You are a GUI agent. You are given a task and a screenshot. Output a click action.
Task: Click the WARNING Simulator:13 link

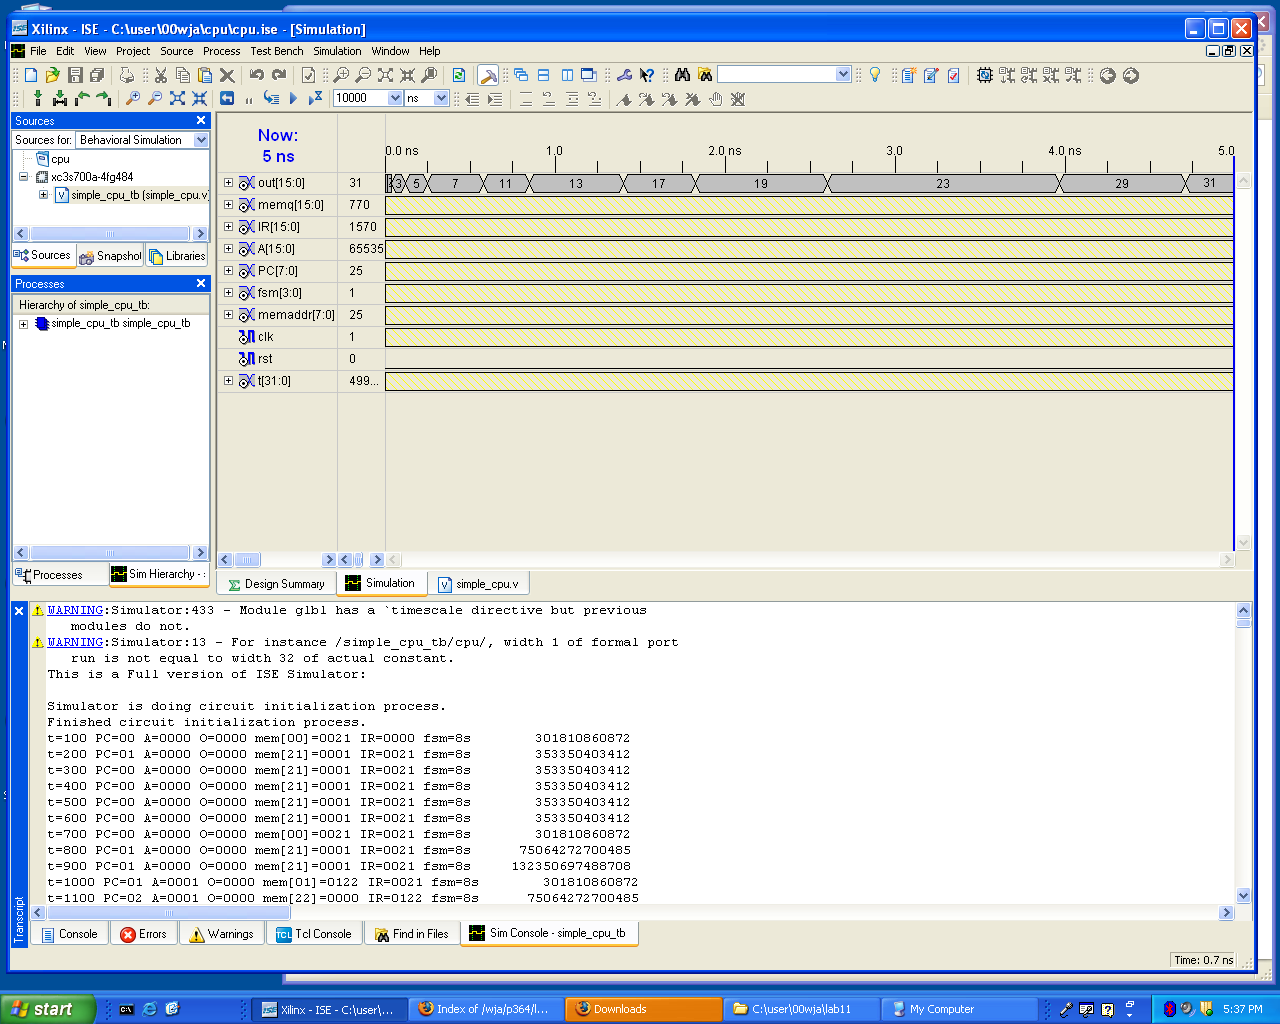pos(76,642)
